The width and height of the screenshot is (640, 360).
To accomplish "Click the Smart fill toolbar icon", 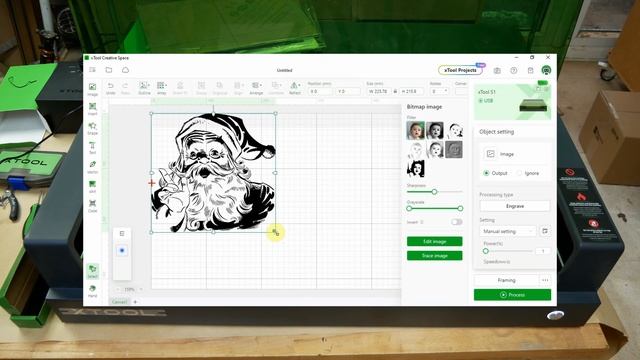I will click(x=180, y=88).
